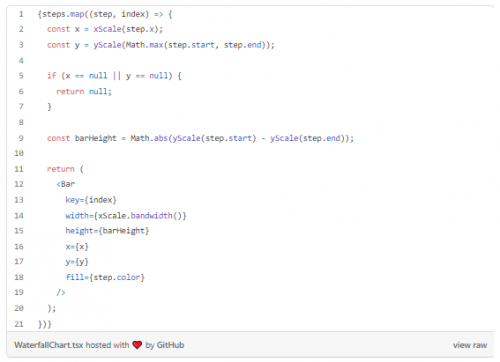Select line number 14
The height and width of the screenshot is (362, 500).
coord(19,216)
